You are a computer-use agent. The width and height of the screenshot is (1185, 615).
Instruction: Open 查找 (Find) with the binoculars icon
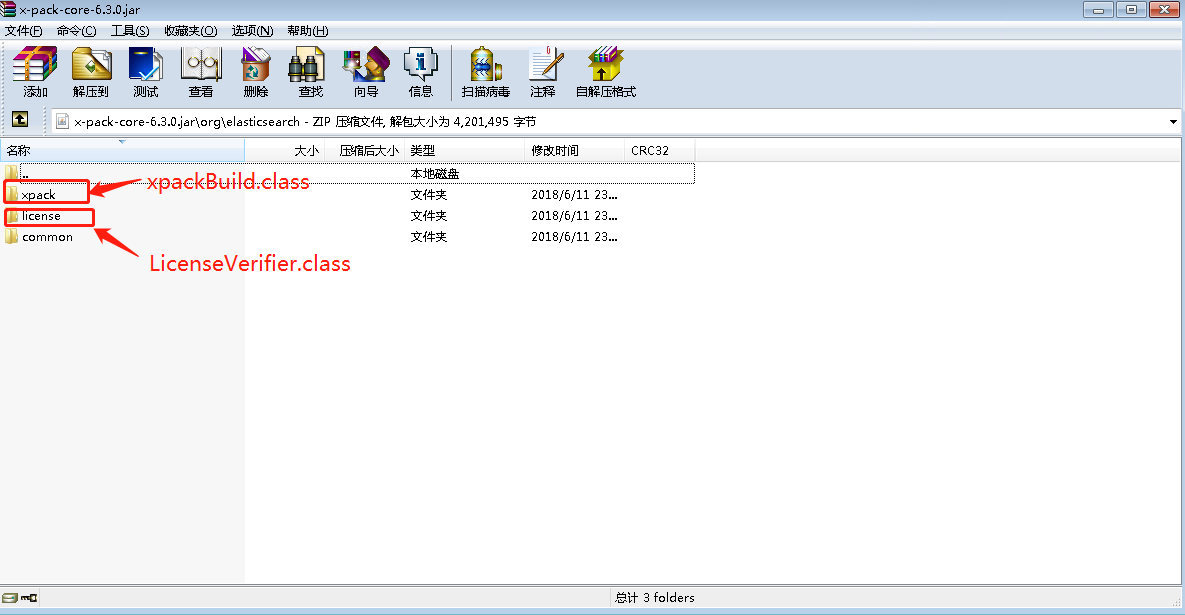point(309,72)
